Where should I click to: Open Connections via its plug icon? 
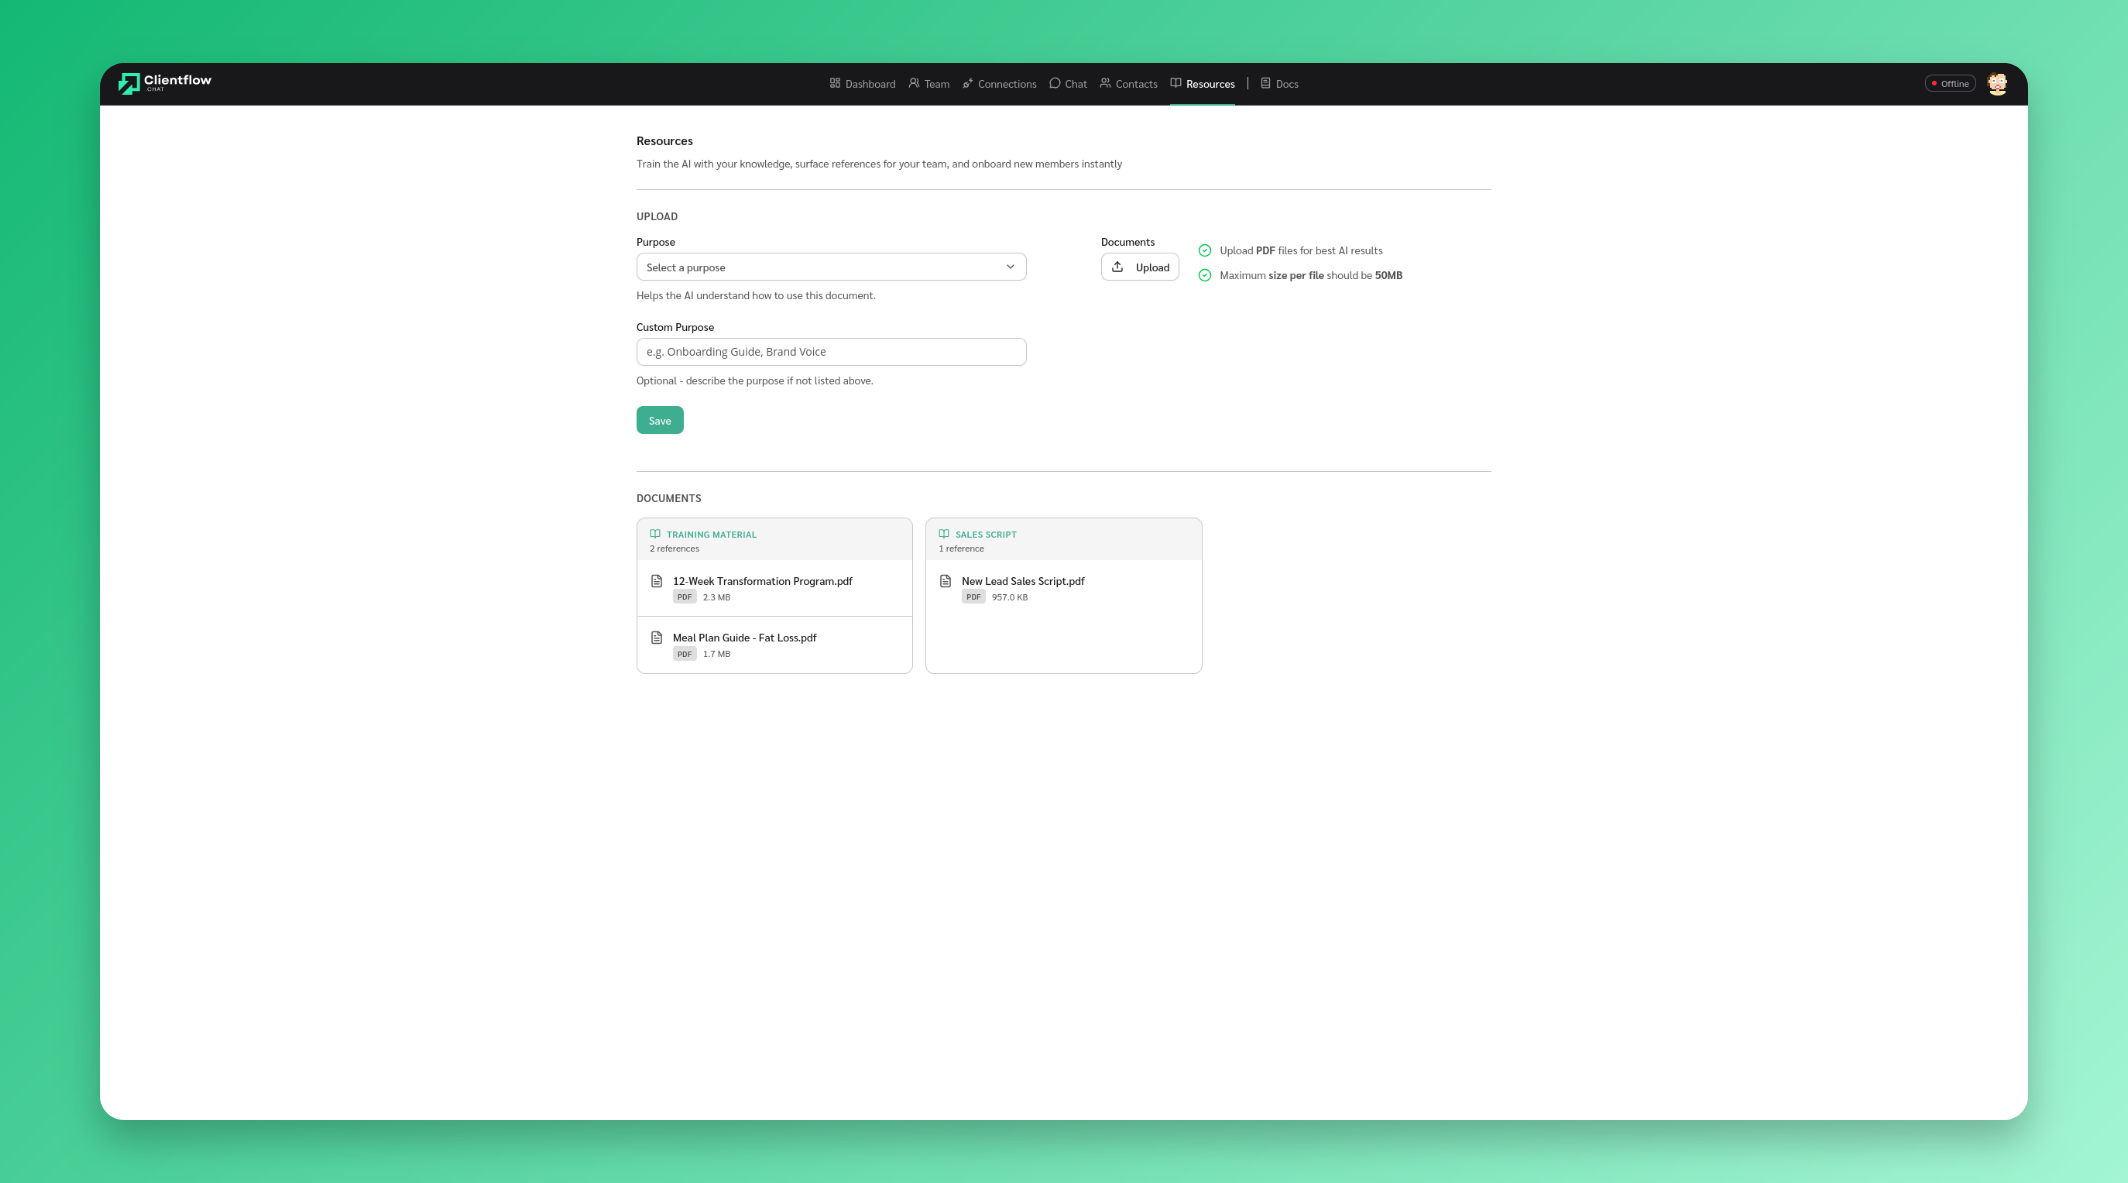click(967, 84)
